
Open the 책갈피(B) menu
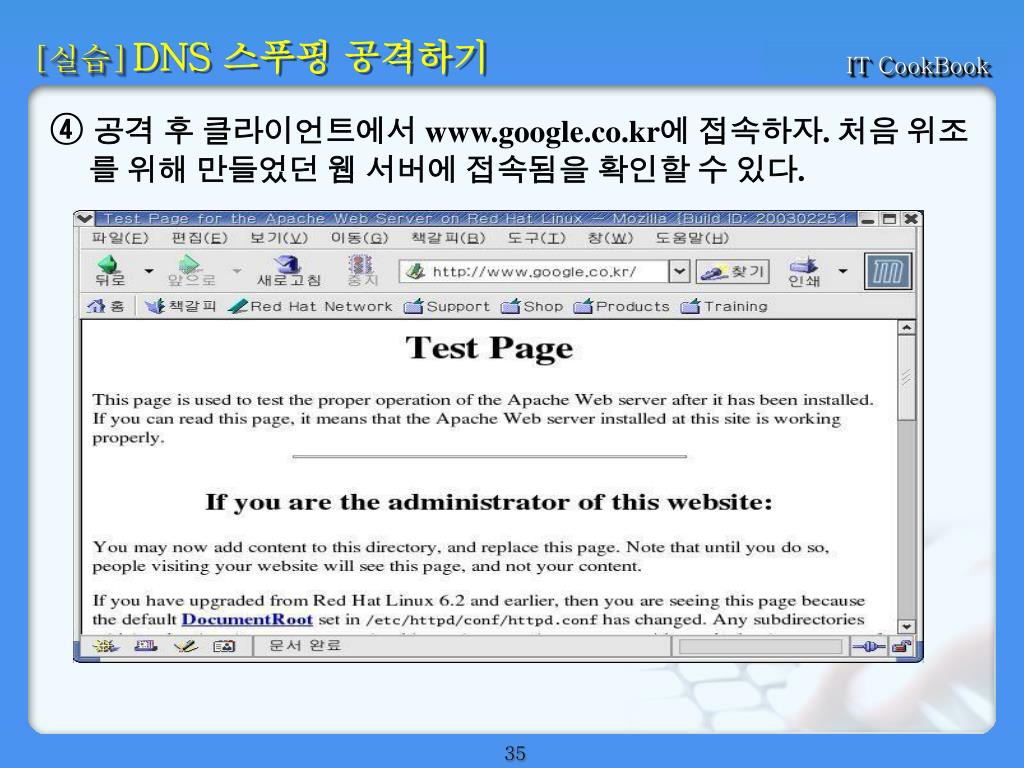[448, 238]
